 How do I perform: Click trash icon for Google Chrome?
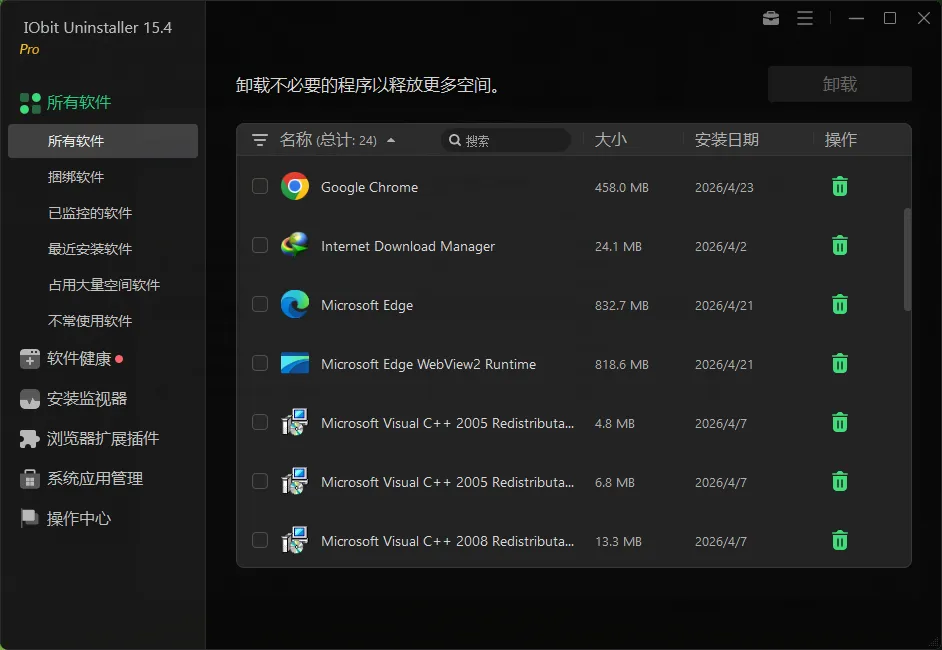840,187
